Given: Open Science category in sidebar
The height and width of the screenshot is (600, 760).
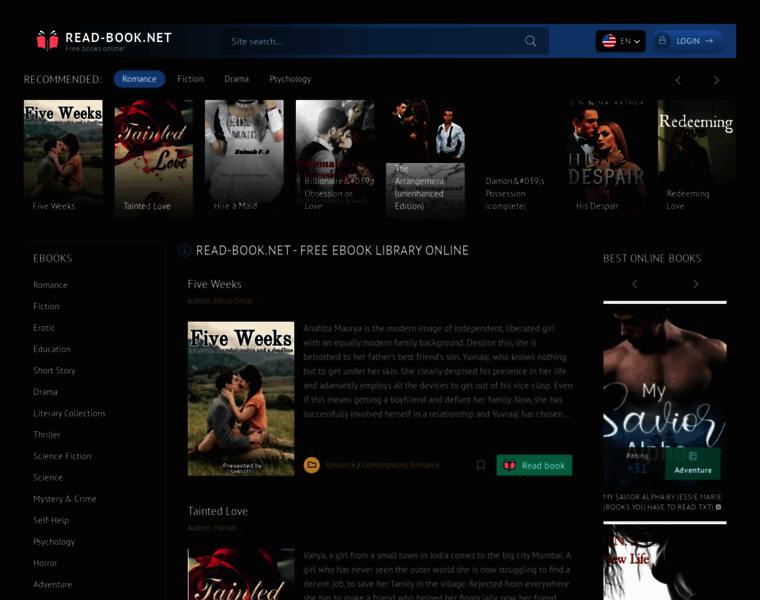Looking at the screenshot, I should click(x=48, y=477).
